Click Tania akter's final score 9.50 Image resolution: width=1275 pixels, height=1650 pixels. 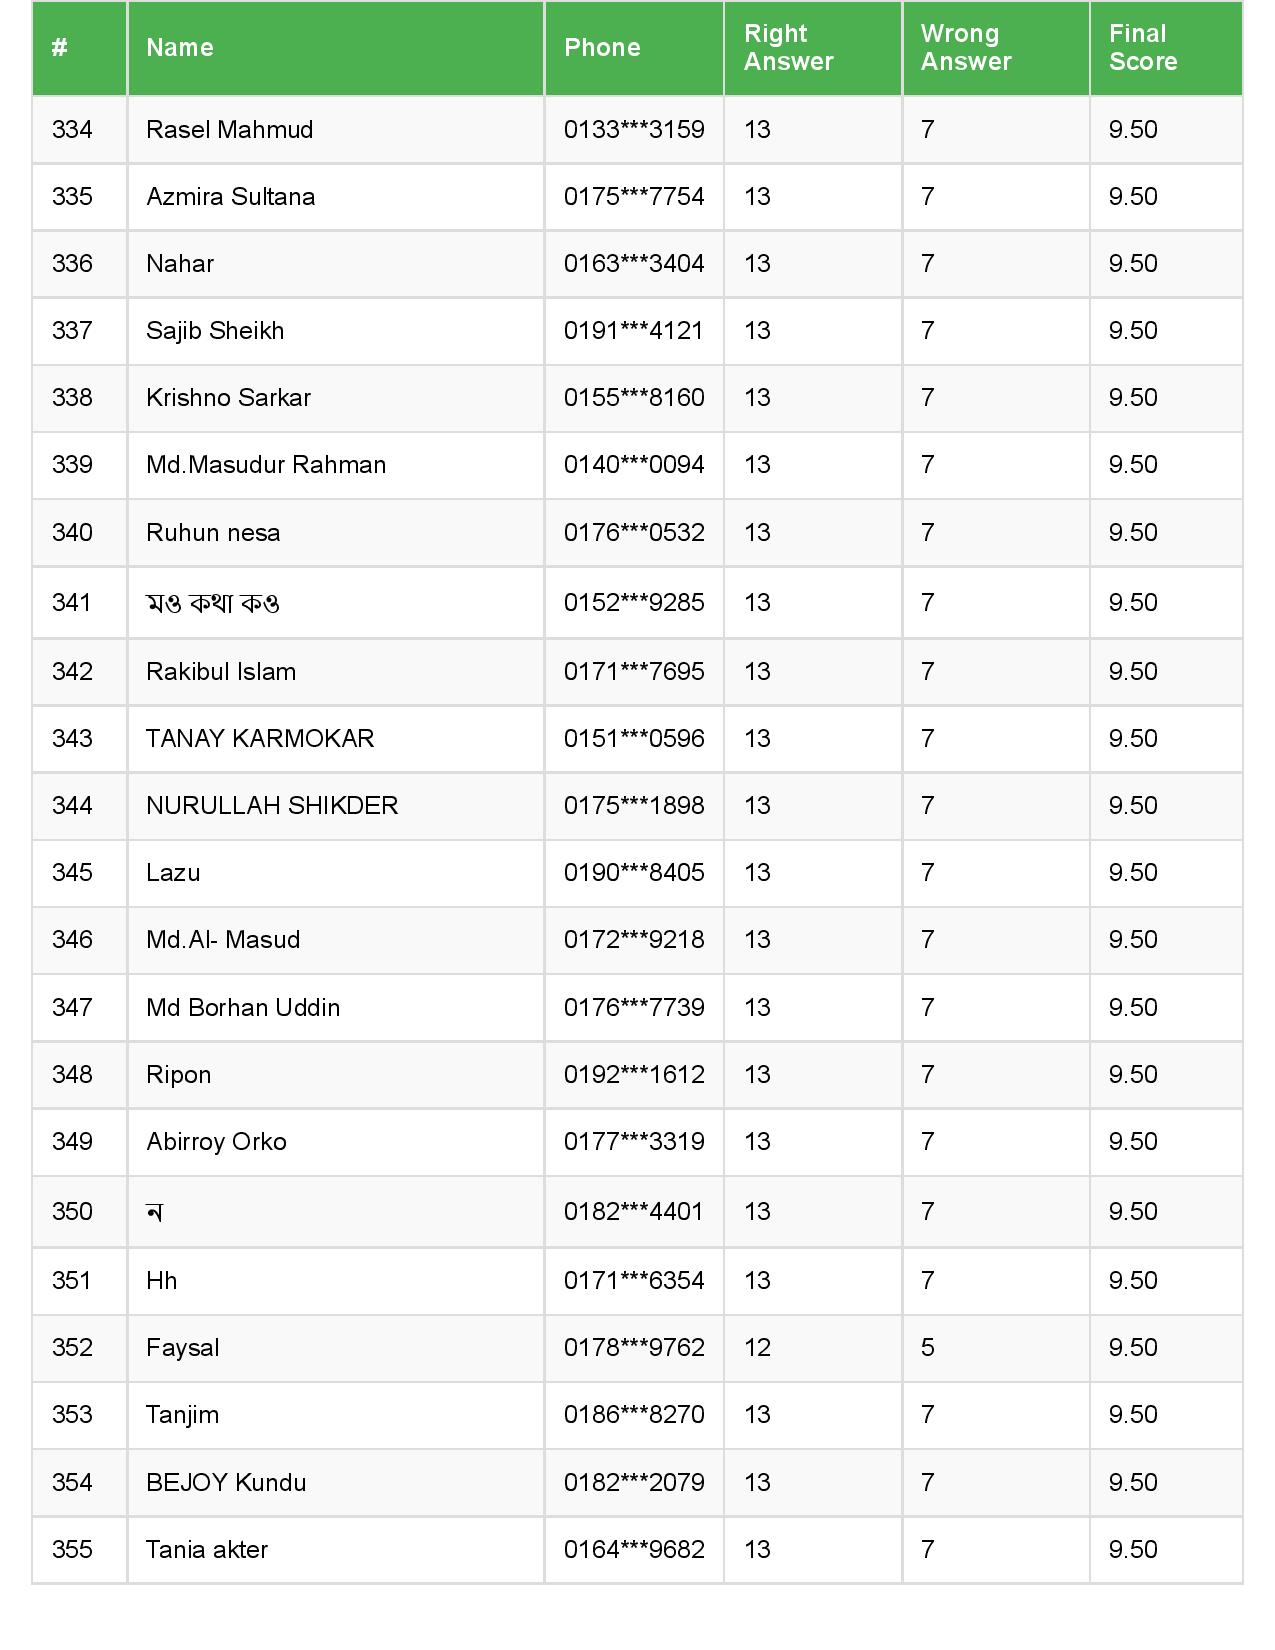tap(1133, 1550)
